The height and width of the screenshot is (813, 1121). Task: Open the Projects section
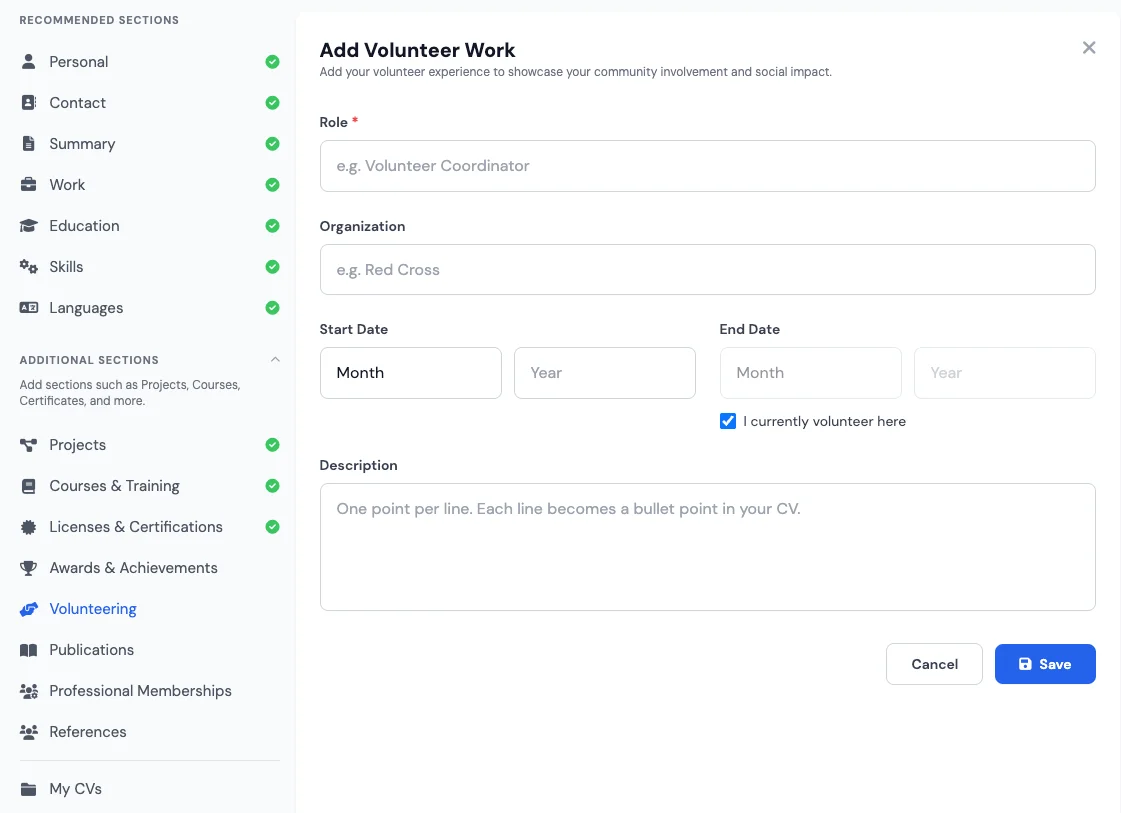click(149, 445)
